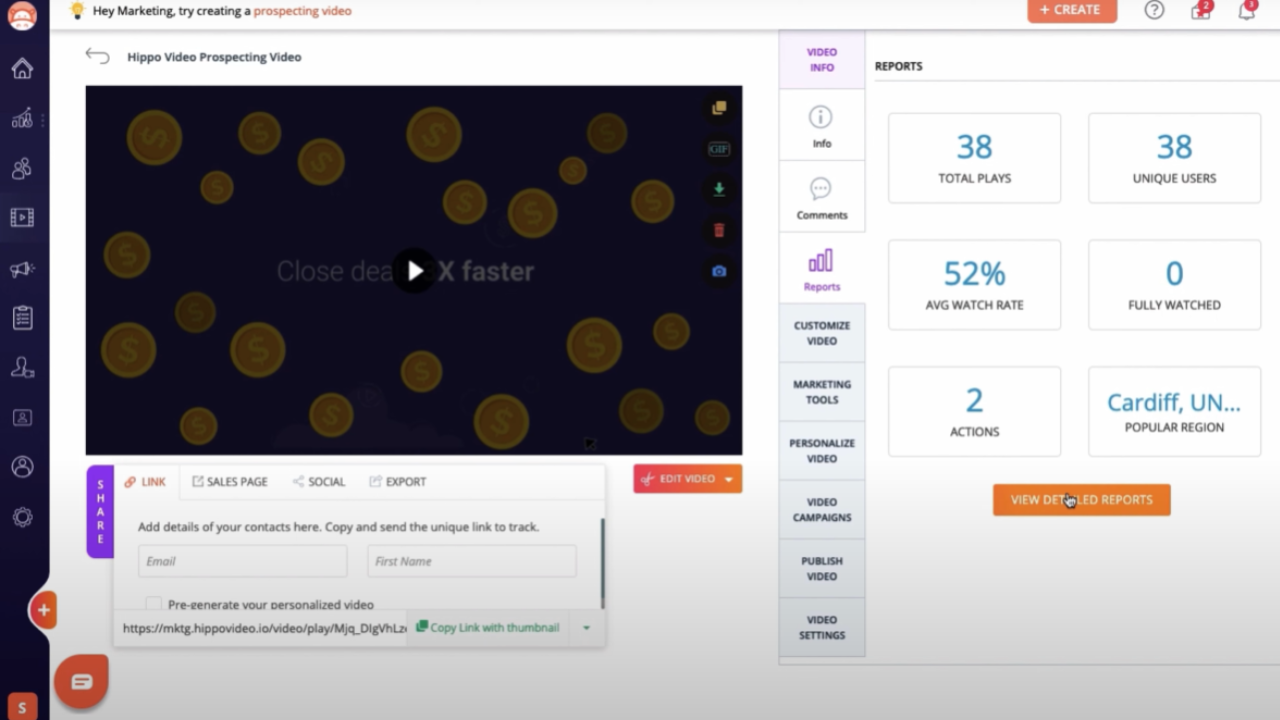The image size is (1280, 720).
Task: Open the Video Info section
Action: click(822, 59)
